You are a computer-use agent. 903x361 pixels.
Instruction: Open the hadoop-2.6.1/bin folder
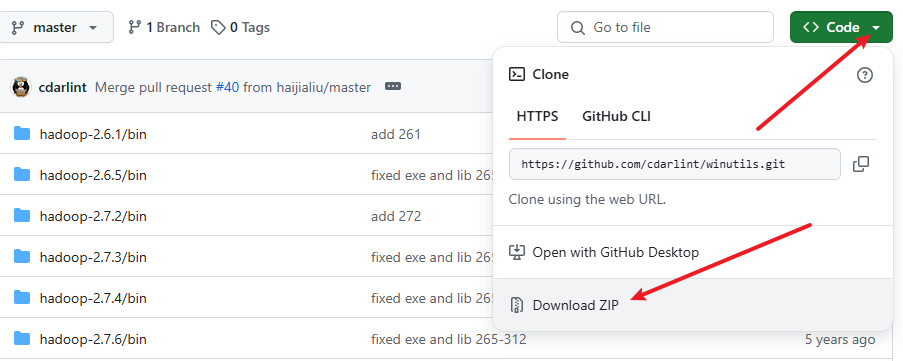pos(93,135)
